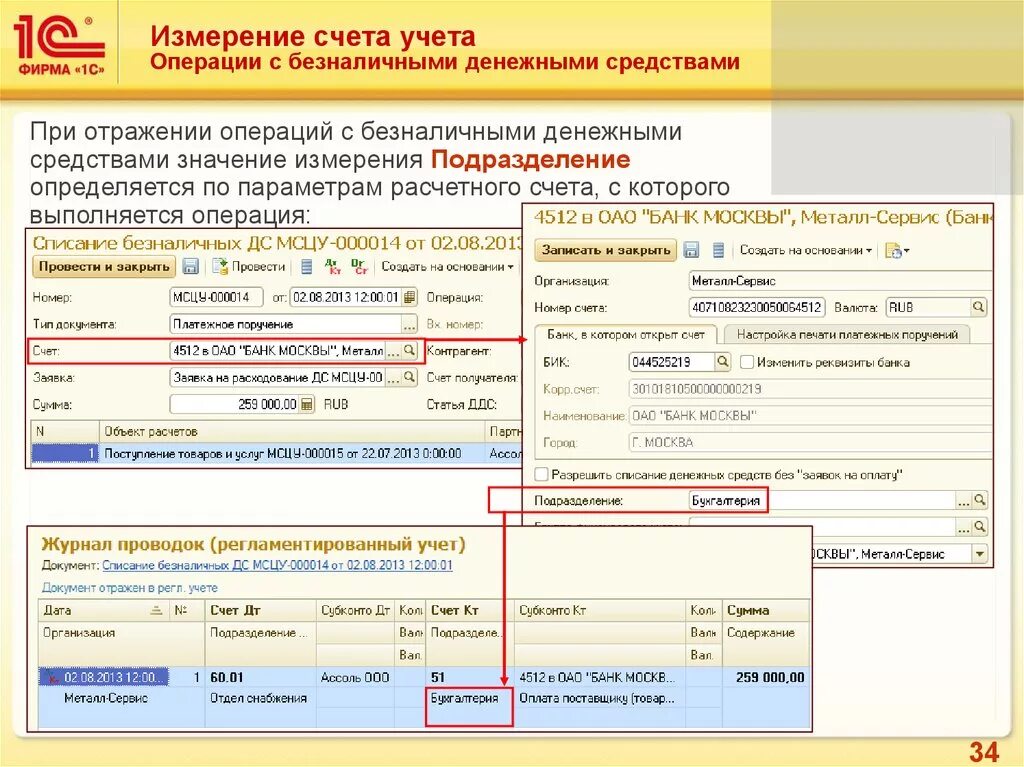
Task: Open magnifier of БИК field
Action: [x=722, y=361]
